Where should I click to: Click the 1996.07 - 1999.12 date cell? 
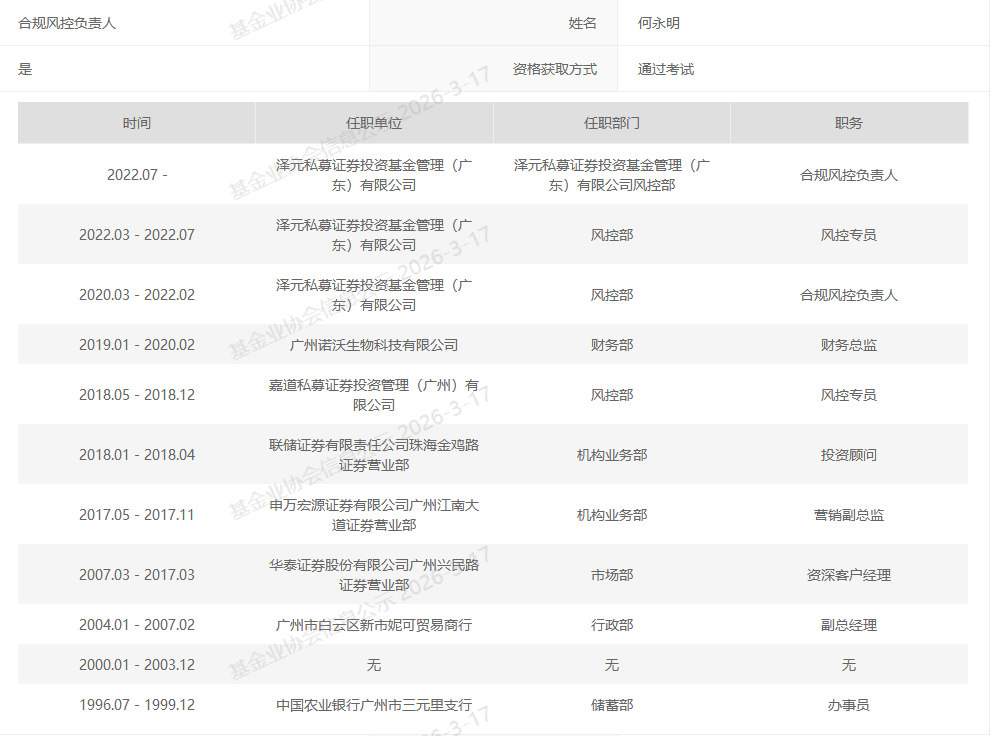coord(137,705)
